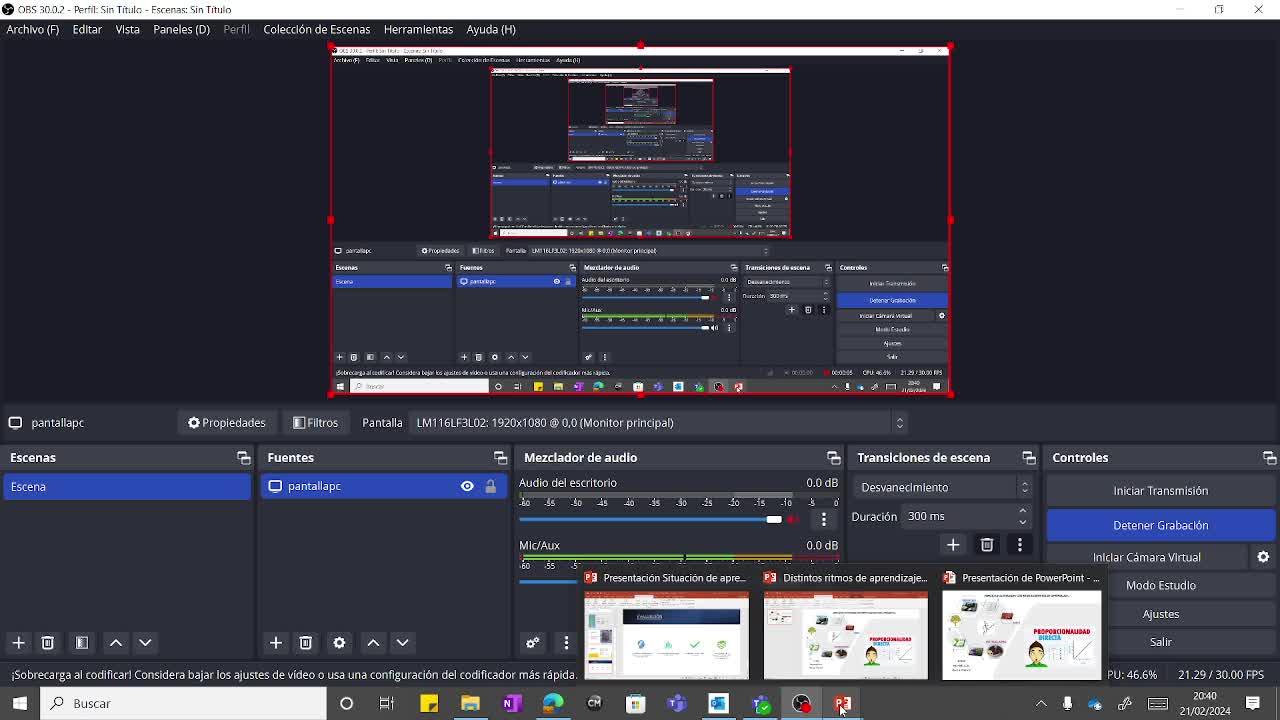
Task: Undock the Escenas panel
Action: point(243,458)
